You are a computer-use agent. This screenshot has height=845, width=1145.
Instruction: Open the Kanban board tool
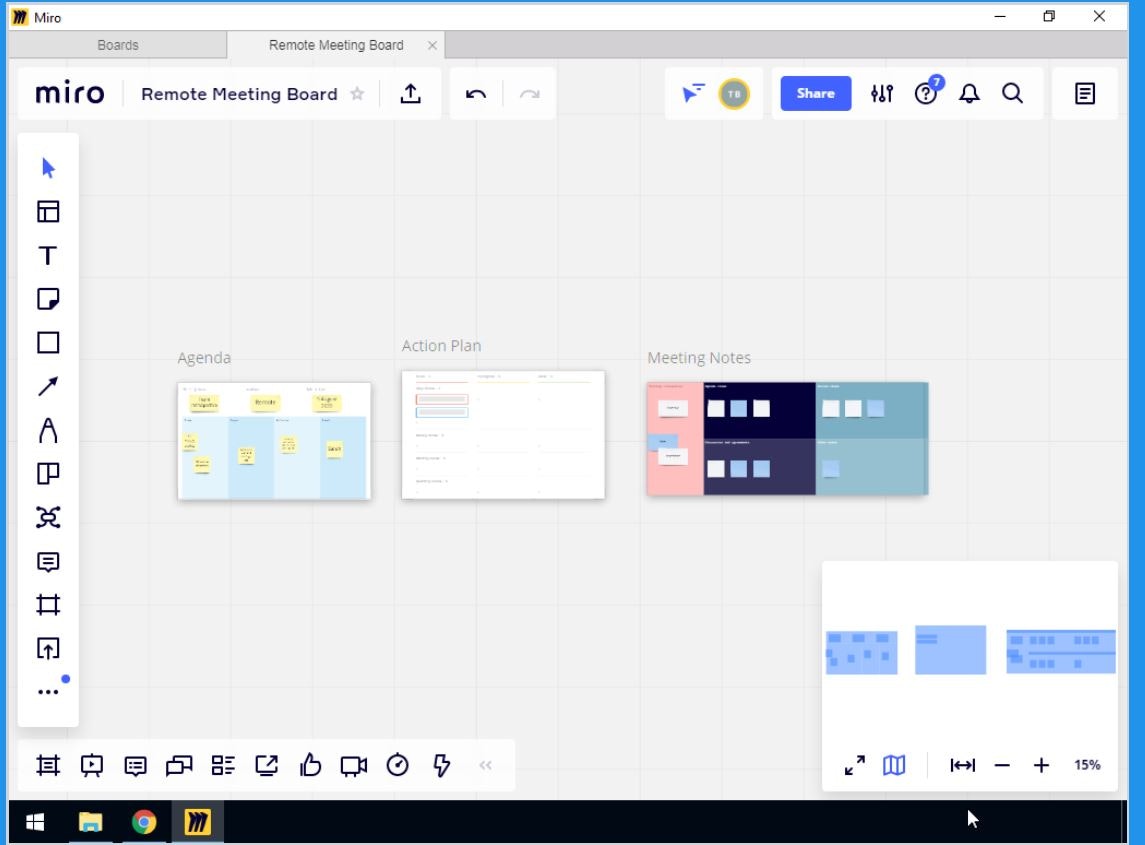pyautogui.click(x=48, y=474)
